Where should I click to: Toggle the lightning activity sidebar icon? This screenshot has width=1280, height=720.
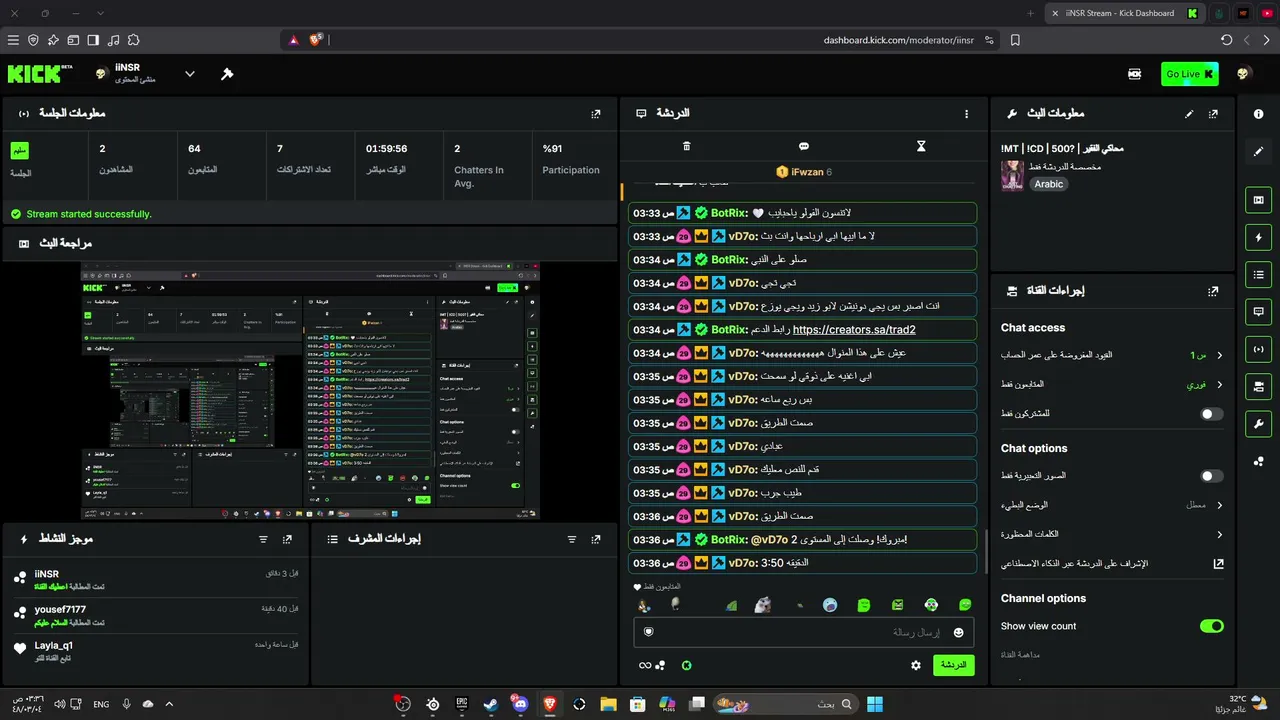click(x=1258, y=237)
